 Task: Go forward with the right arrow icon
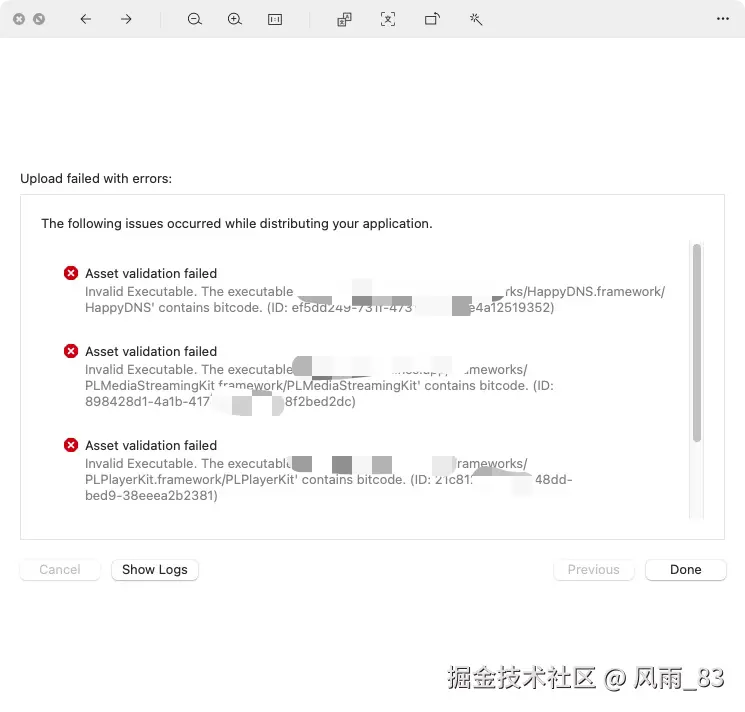click(126, 19)
